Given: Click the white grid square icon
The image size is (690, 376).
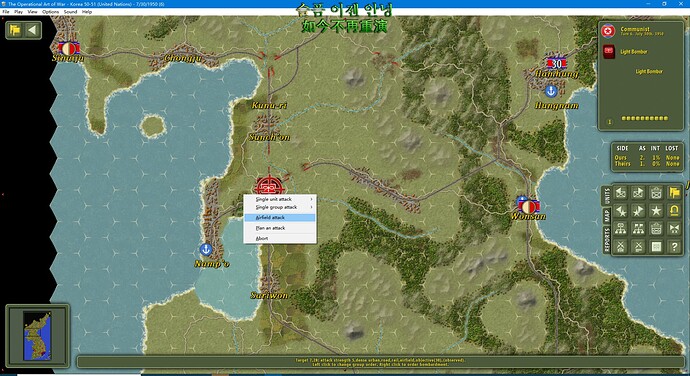Looking at the screenshot, I should point(656,247).
